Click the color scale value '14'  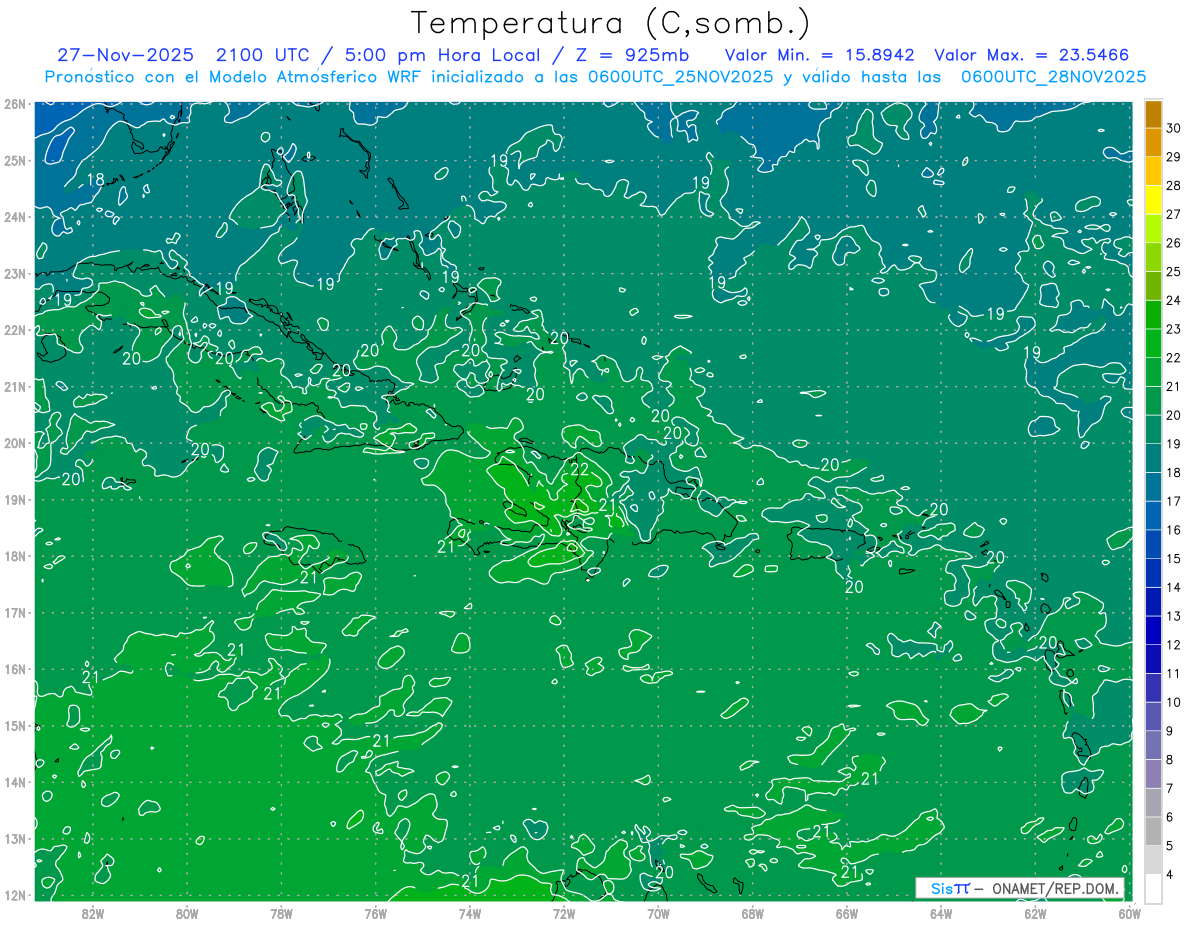click(1174, 588)
